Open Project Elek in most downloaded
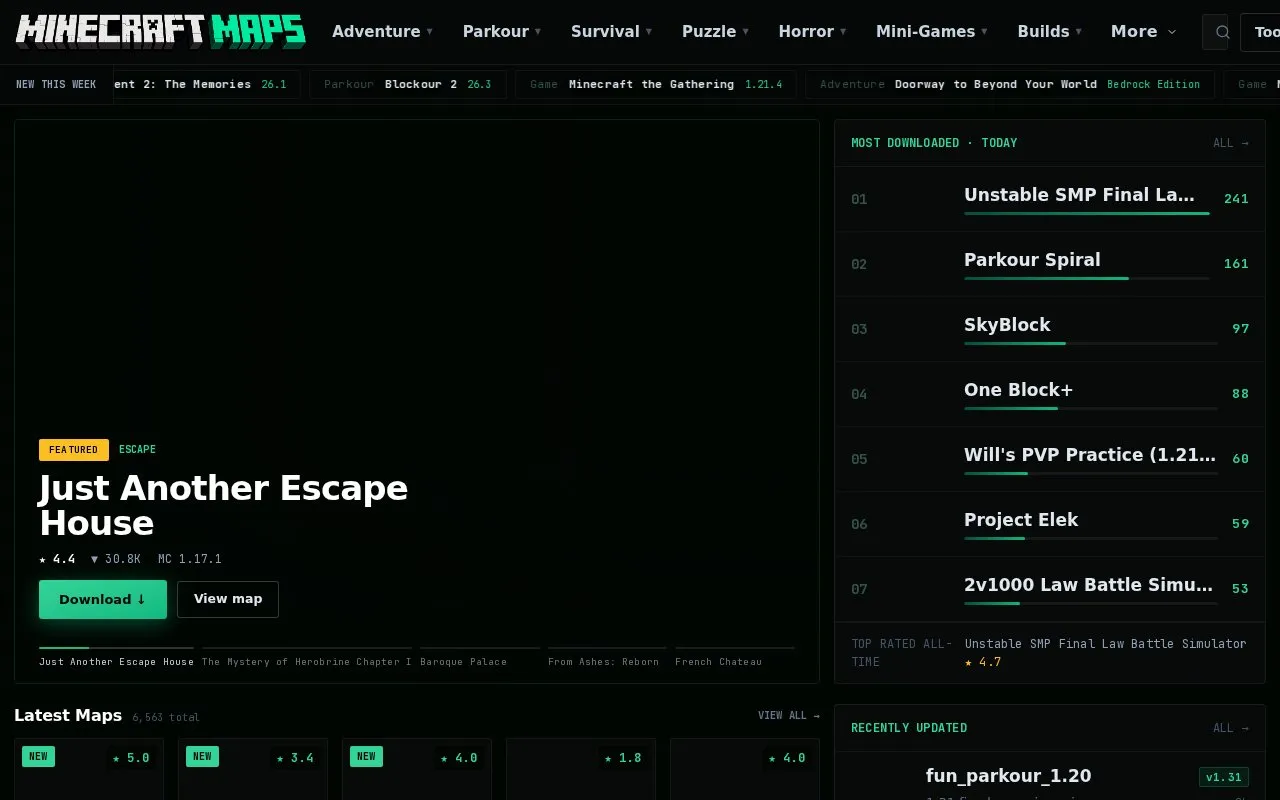 pyautogui.click(x=1052, y=524)
